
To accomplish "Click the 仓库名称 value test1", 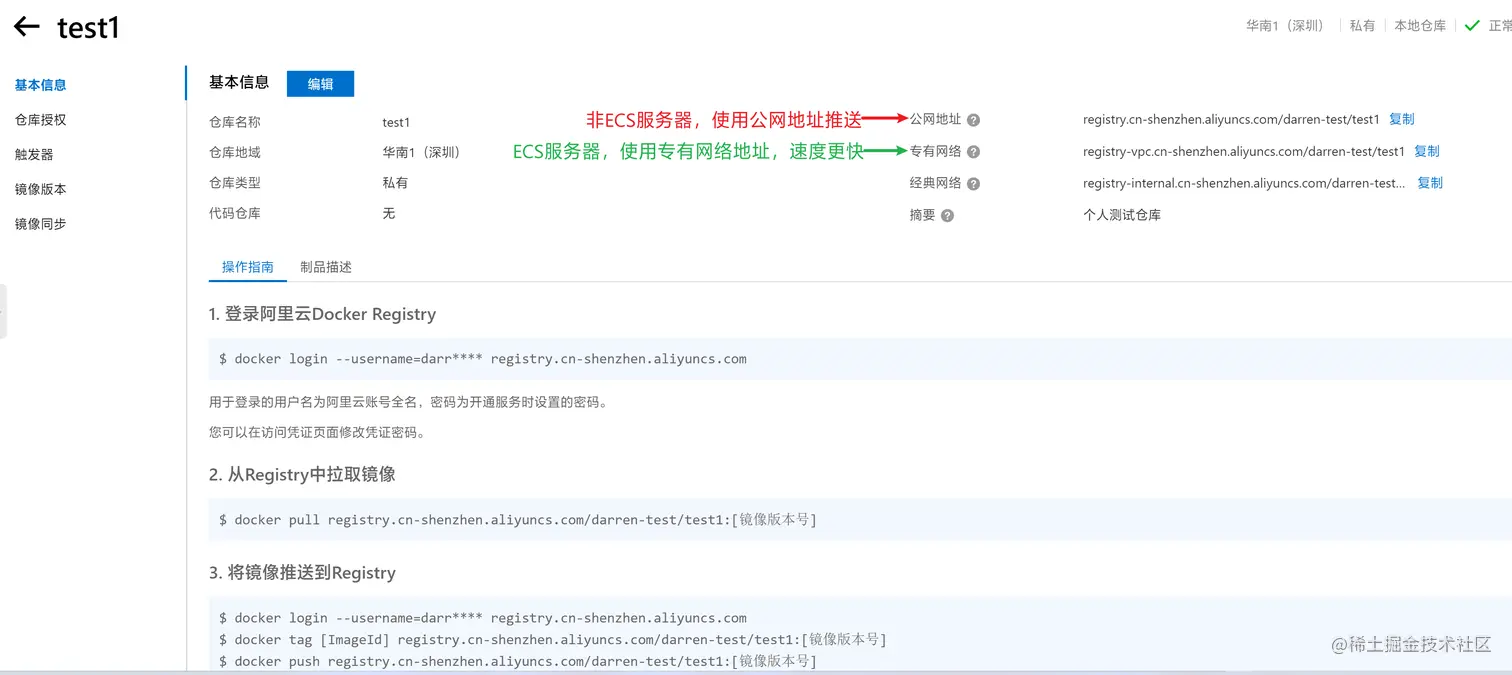I will coord(396,122).
